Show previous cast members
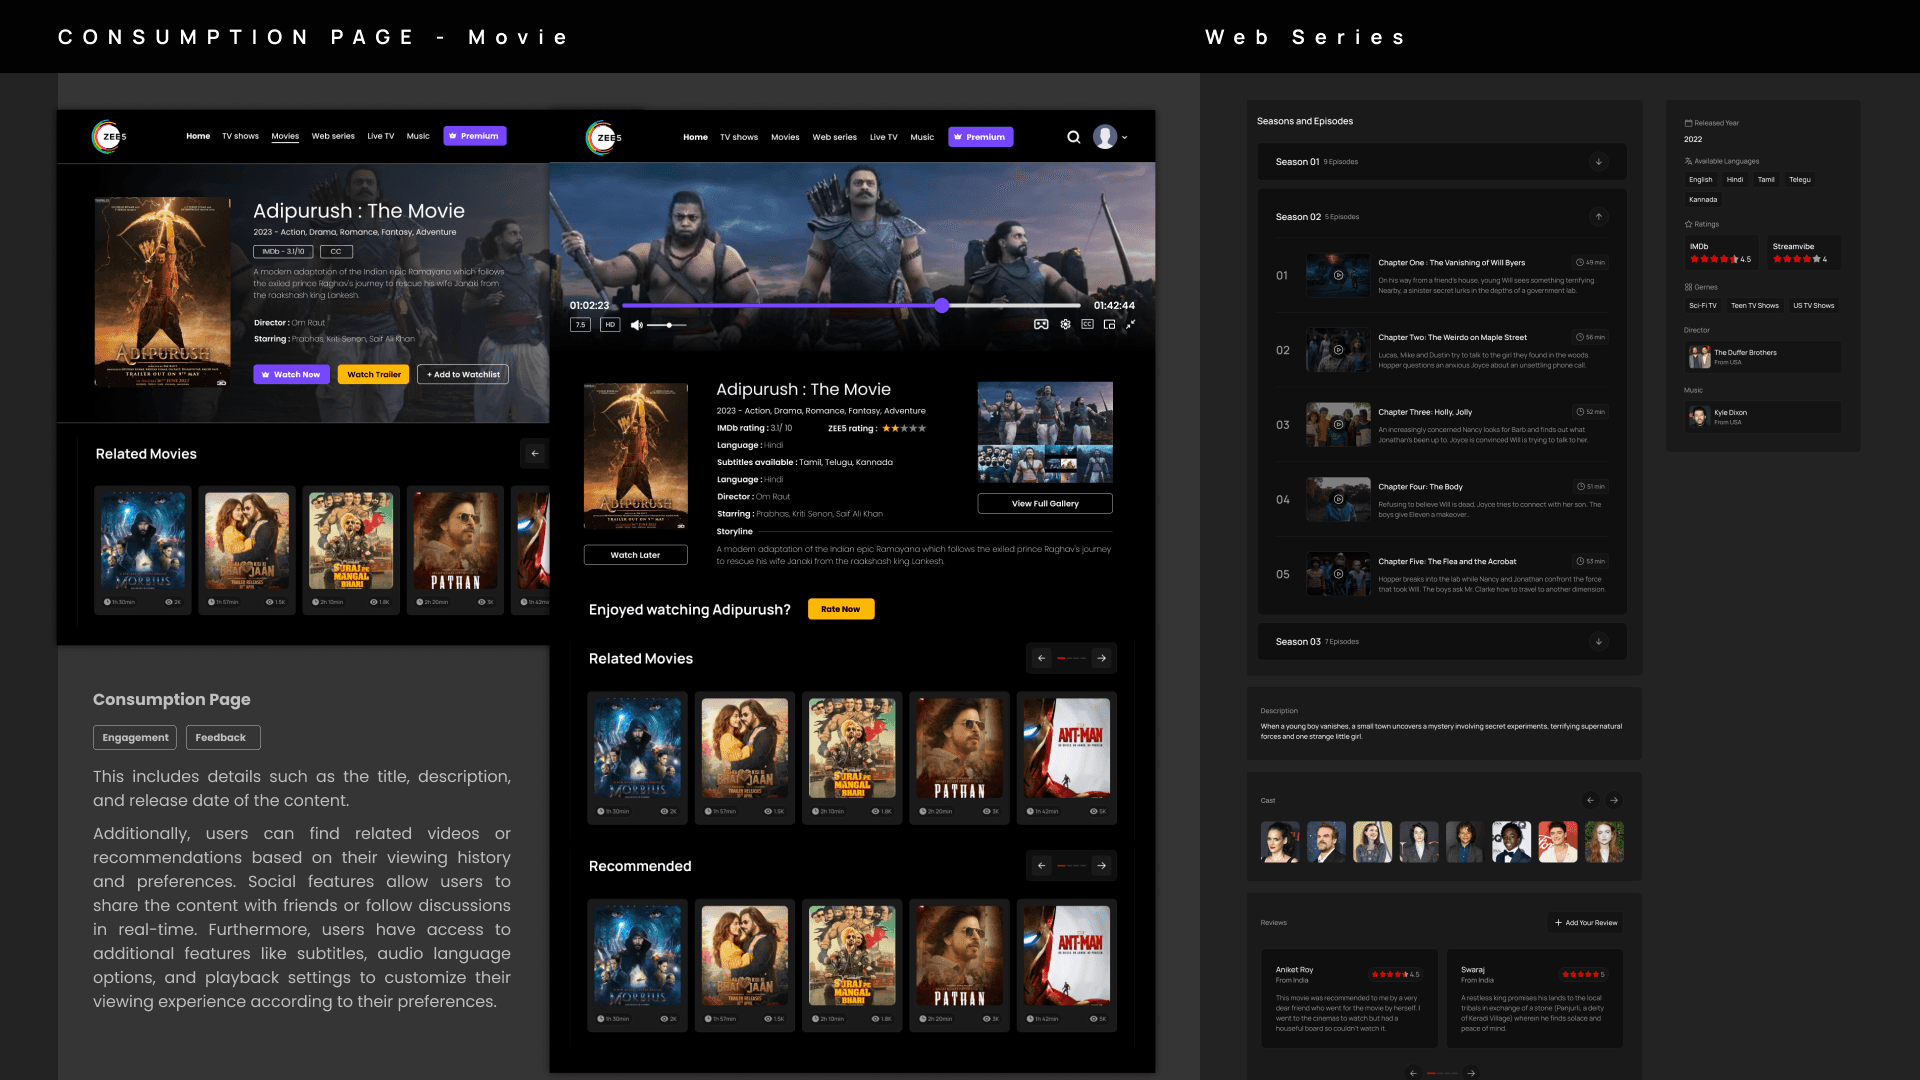 1591,800
